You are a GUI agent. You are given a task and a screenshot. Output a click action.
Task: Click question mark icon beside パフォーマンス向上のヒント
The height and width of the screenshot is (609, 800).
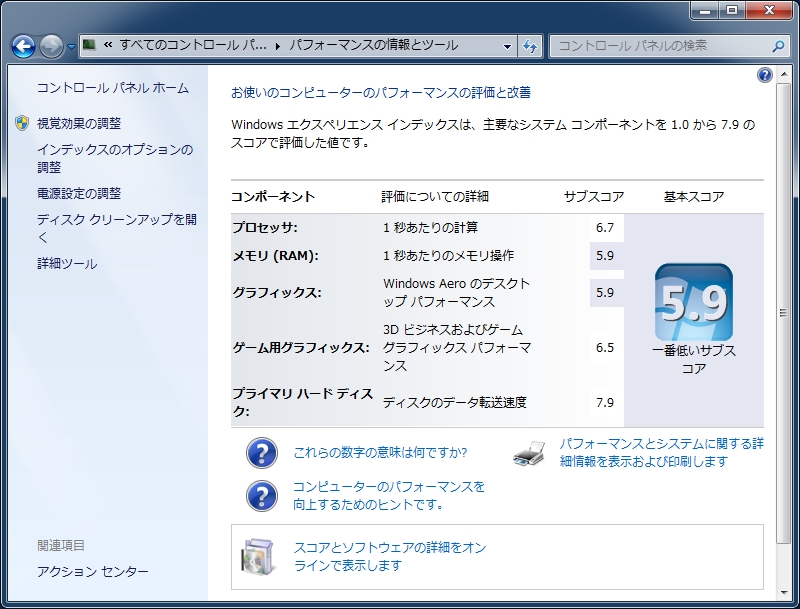click(262, 496)
